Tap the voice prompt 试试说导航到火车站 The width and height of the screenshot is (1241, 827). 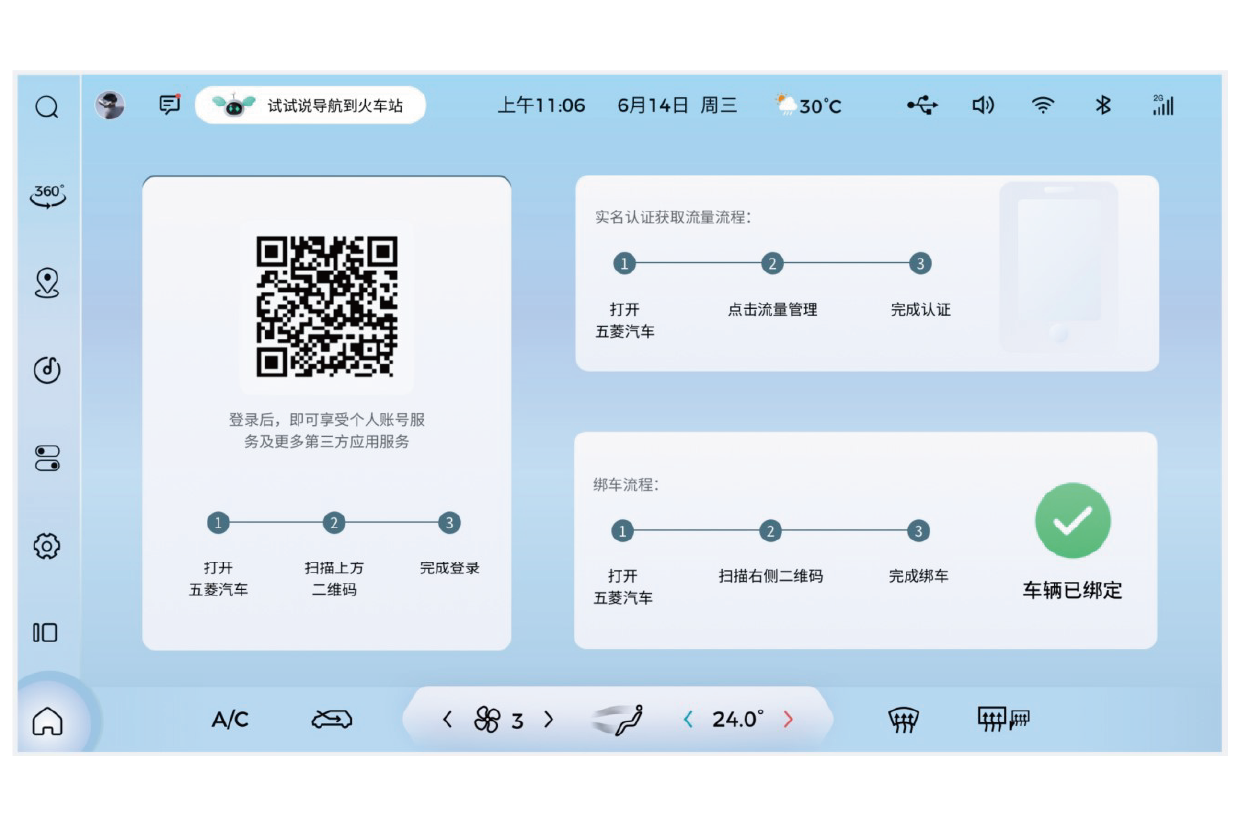click(335, 106)
